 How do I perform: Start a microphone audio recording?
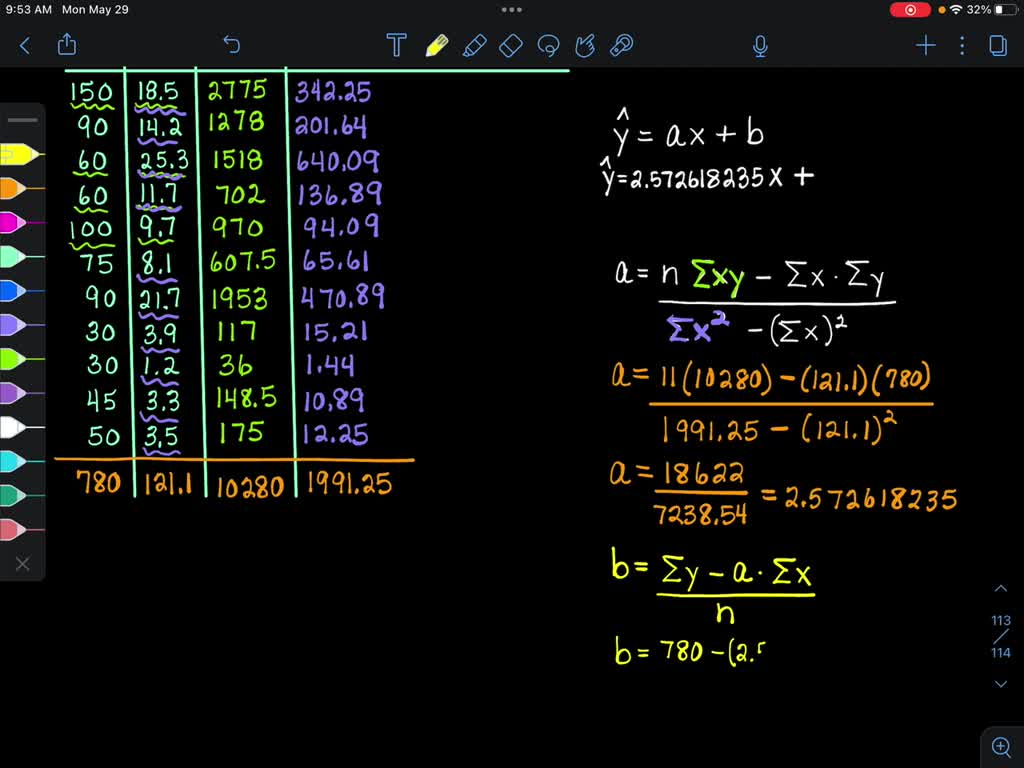(x=759, y=45)
